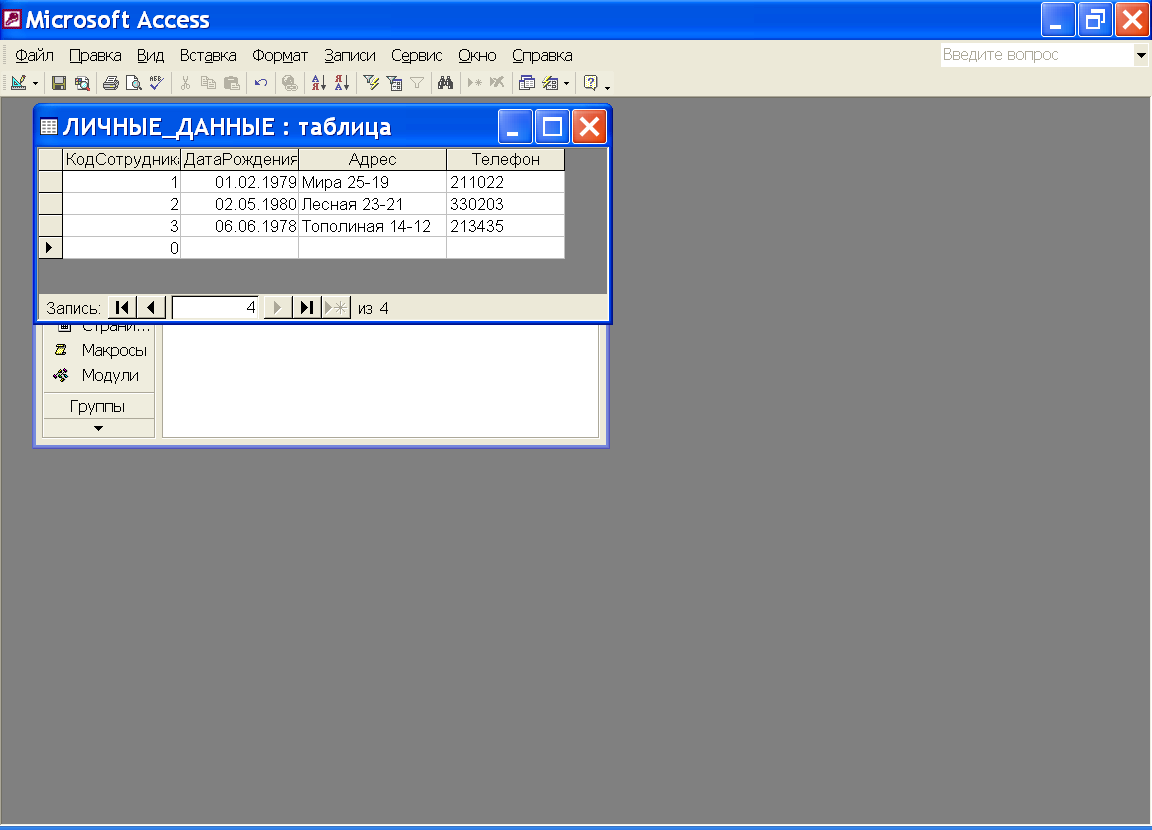1152x830 pixels.
Task: Click the phone cell 330203
Action: (505, 204)
